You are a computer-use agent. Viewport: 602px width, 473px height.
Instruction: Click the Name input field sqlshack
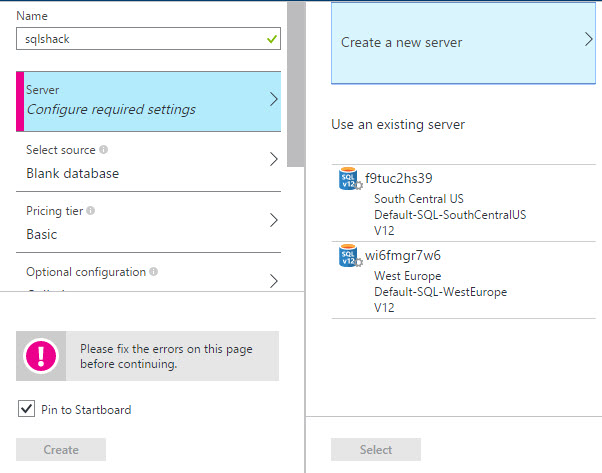point(140,39)
